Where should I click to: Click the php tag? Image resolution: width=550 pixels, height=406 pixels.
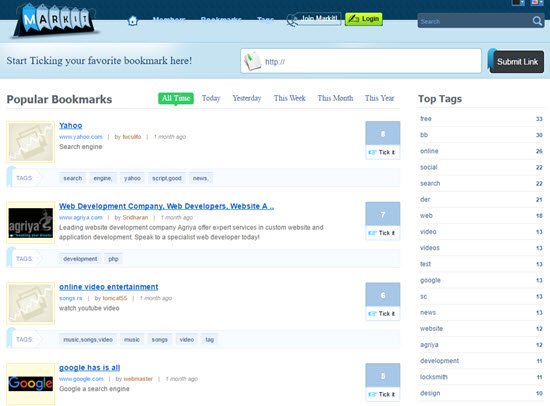113,259
